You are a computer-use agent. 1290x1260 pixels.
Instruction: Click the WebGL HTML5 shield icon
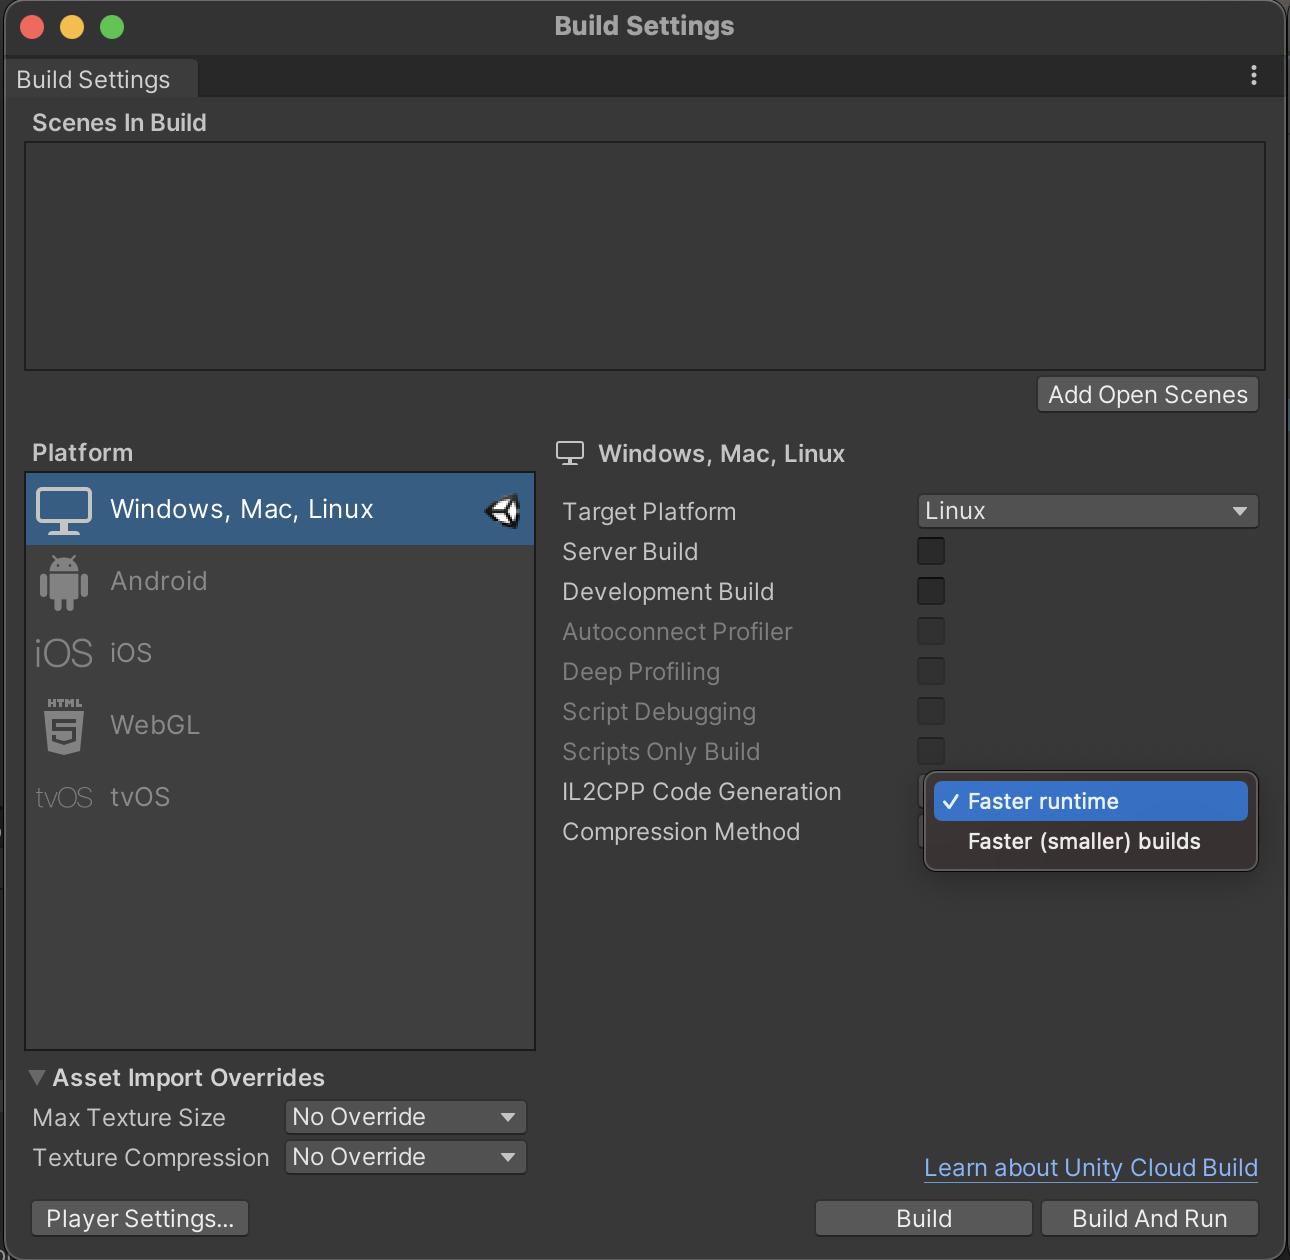tap(64, 726)
